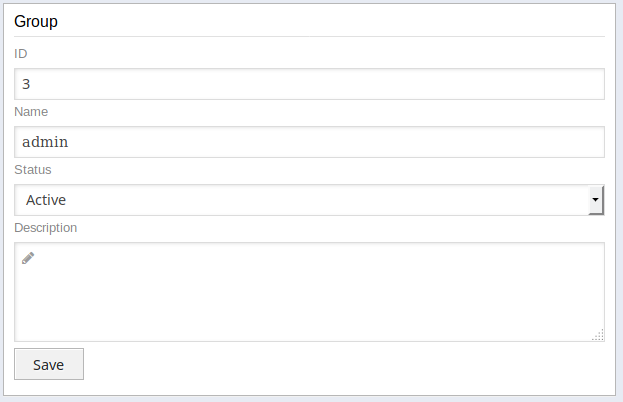Place cursor on the value 3

click(26, 84)
